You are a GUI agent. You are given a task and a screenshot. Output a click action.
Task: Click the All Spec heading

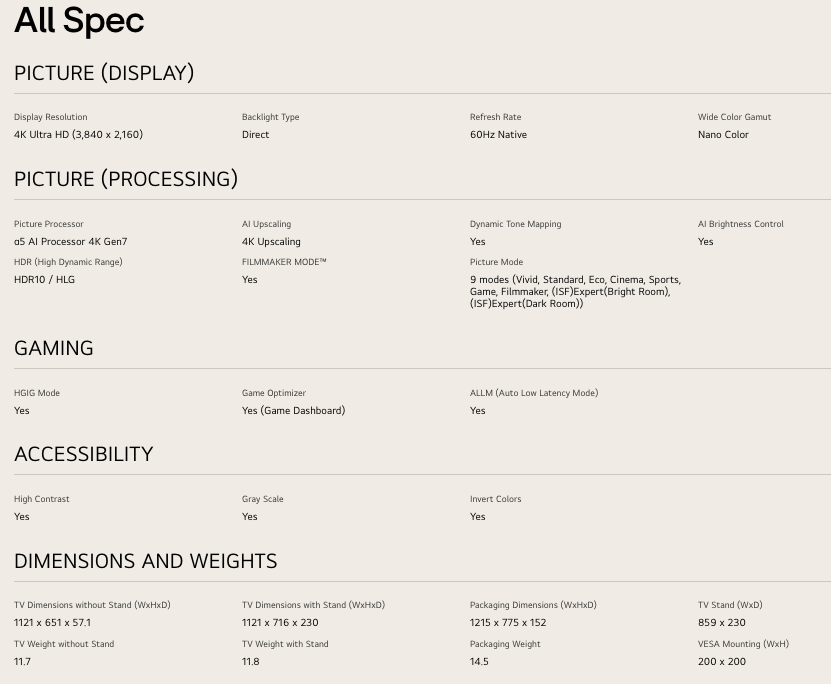point(79,21)
